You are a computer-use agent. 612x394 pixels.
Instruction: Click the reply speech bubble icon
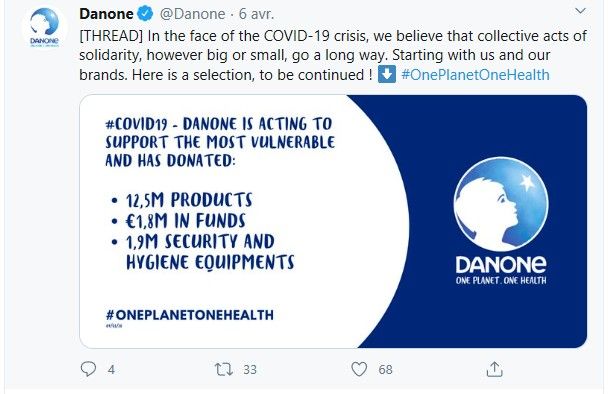88,369
